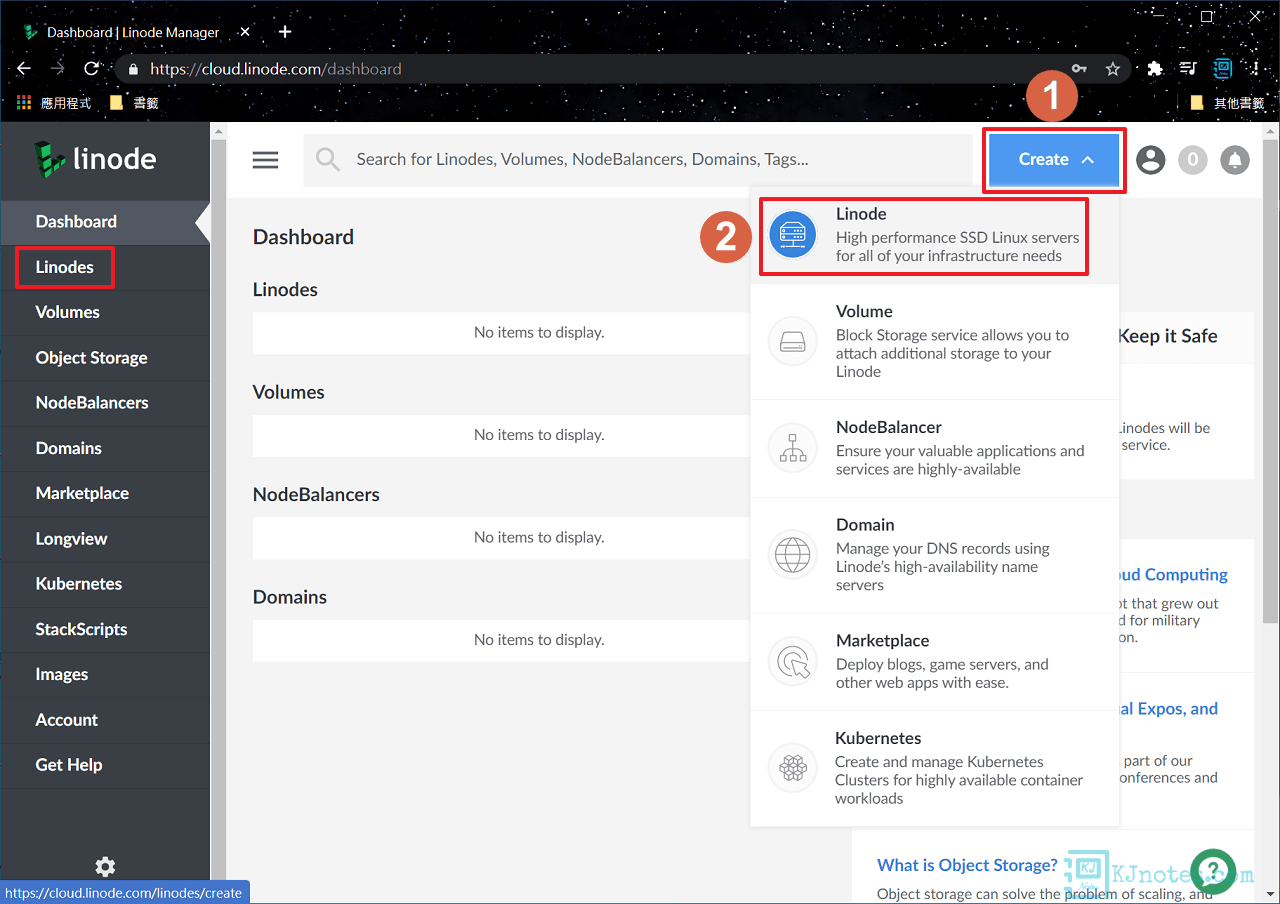Click the search magnifier icon
Screen dimensions: 1280x904
pyautogui.click(x=328, y=159)
